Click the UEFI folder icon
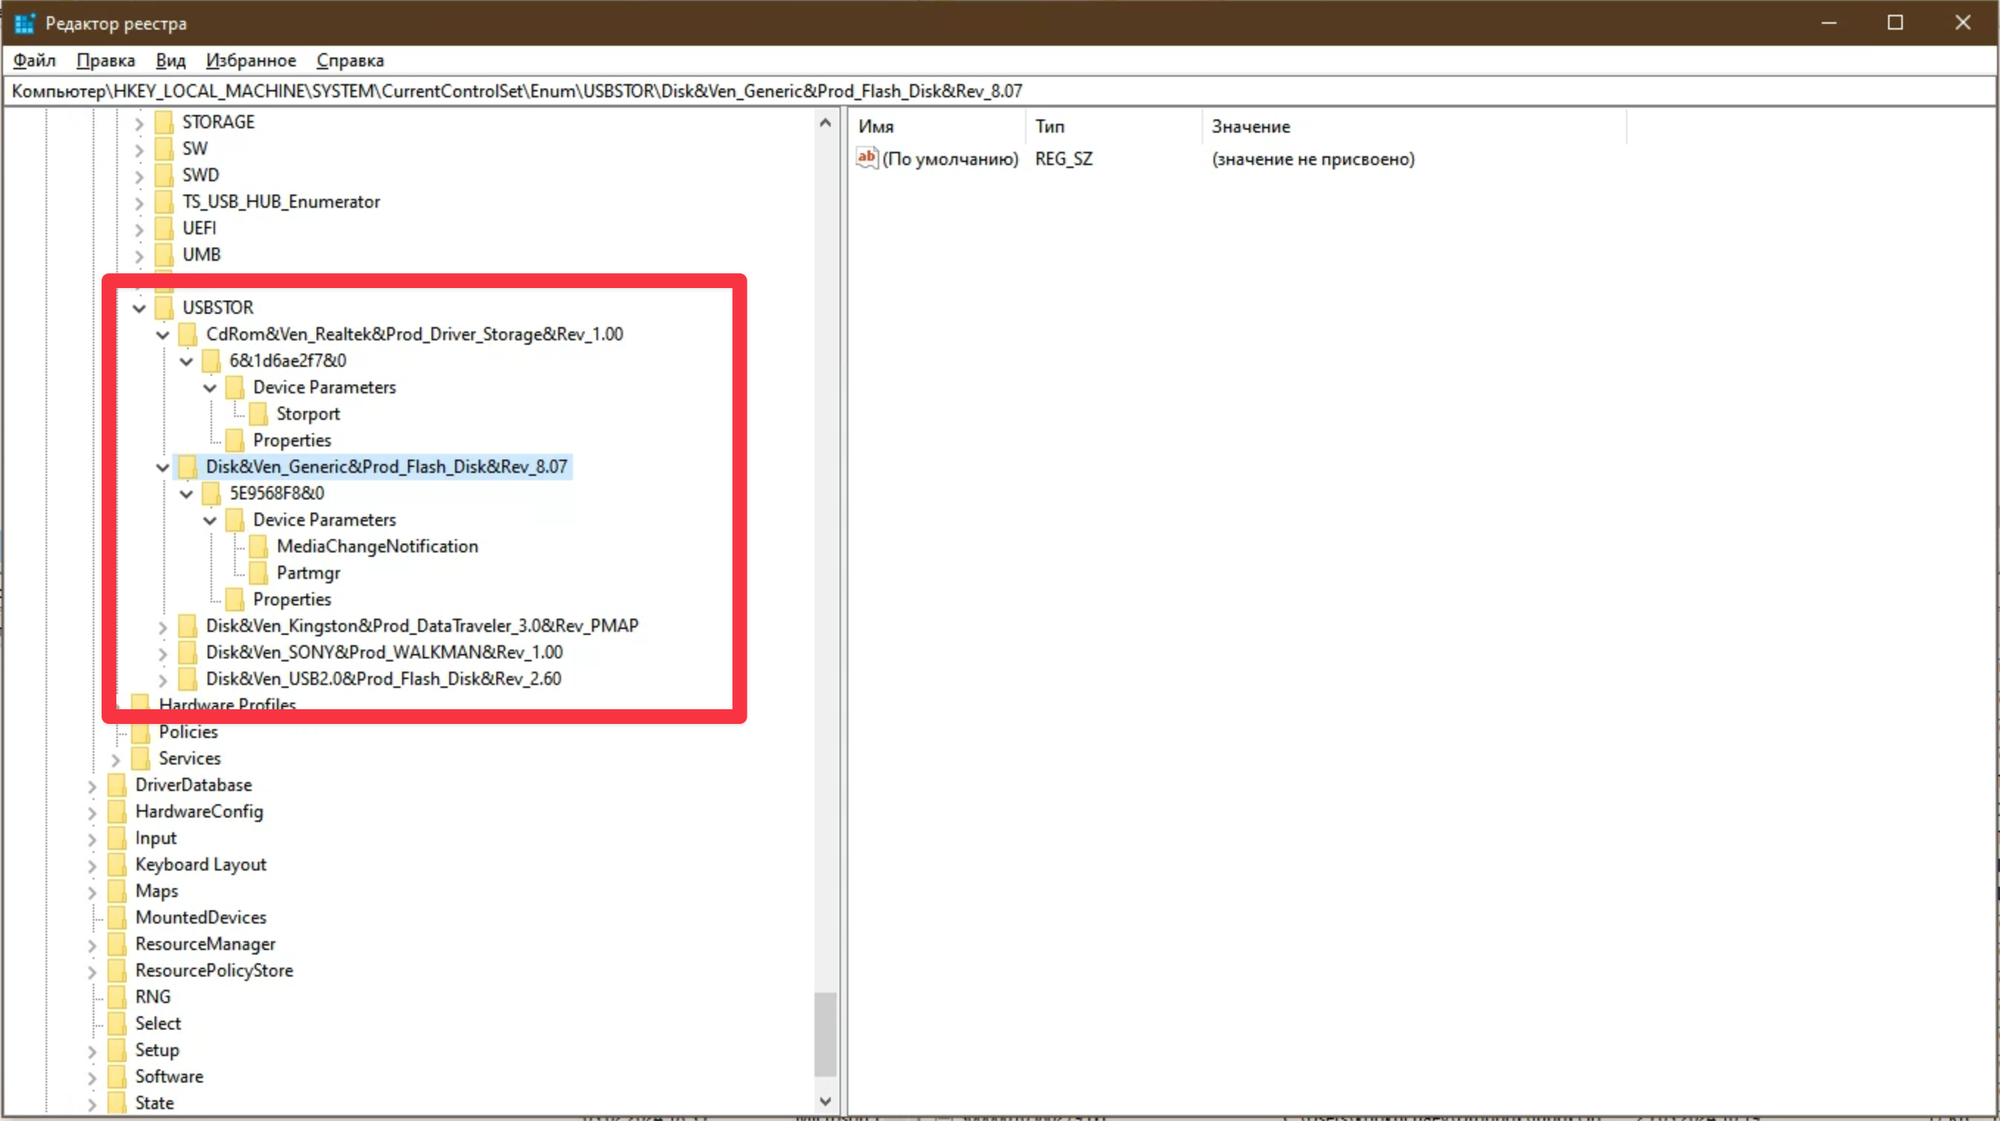 164,228
